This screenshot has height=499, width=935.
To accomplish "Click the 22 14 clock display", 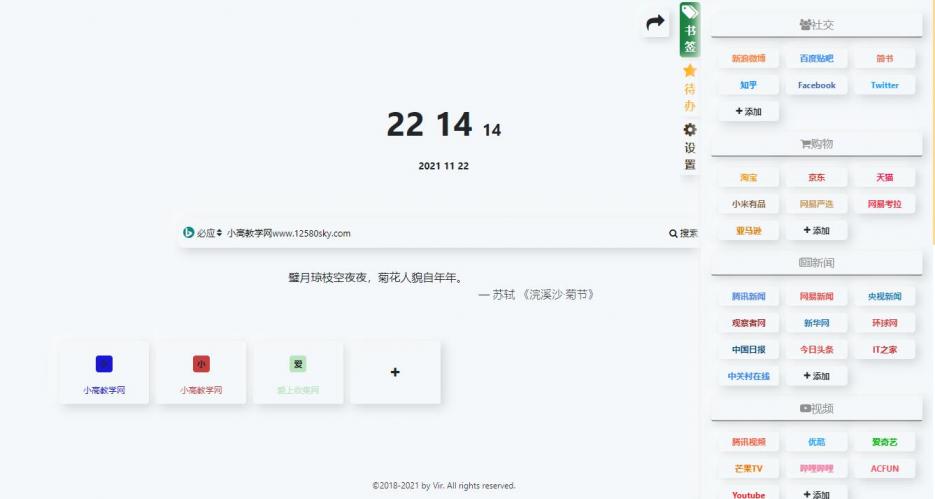I will (444, 125).
